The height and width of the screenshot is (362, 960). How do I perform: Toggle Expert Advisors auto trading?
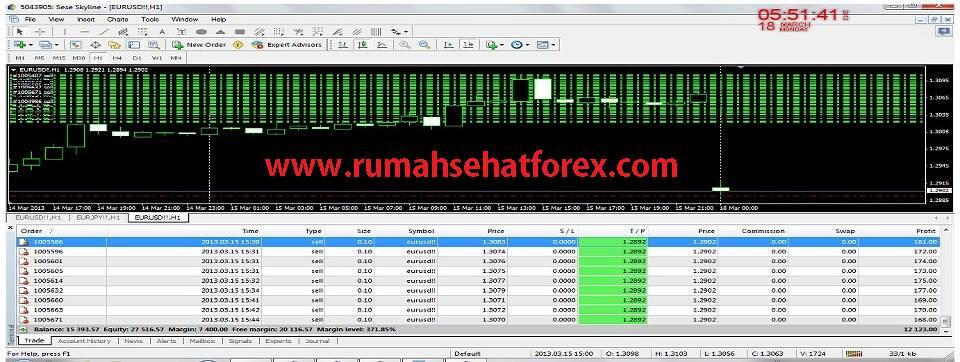(286, 45)
